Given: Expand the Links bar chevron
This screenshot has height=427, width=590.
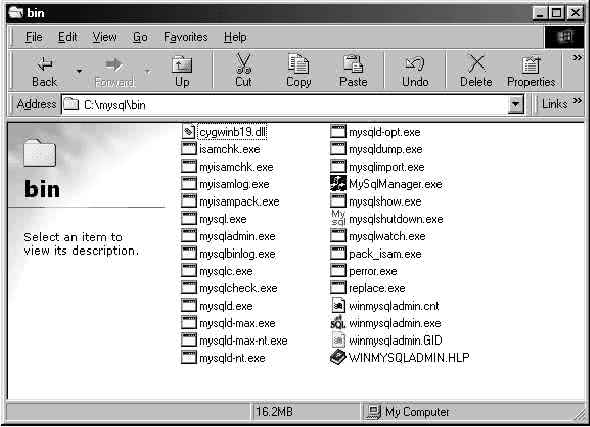Looking at the screenshot, I should 577,100.
